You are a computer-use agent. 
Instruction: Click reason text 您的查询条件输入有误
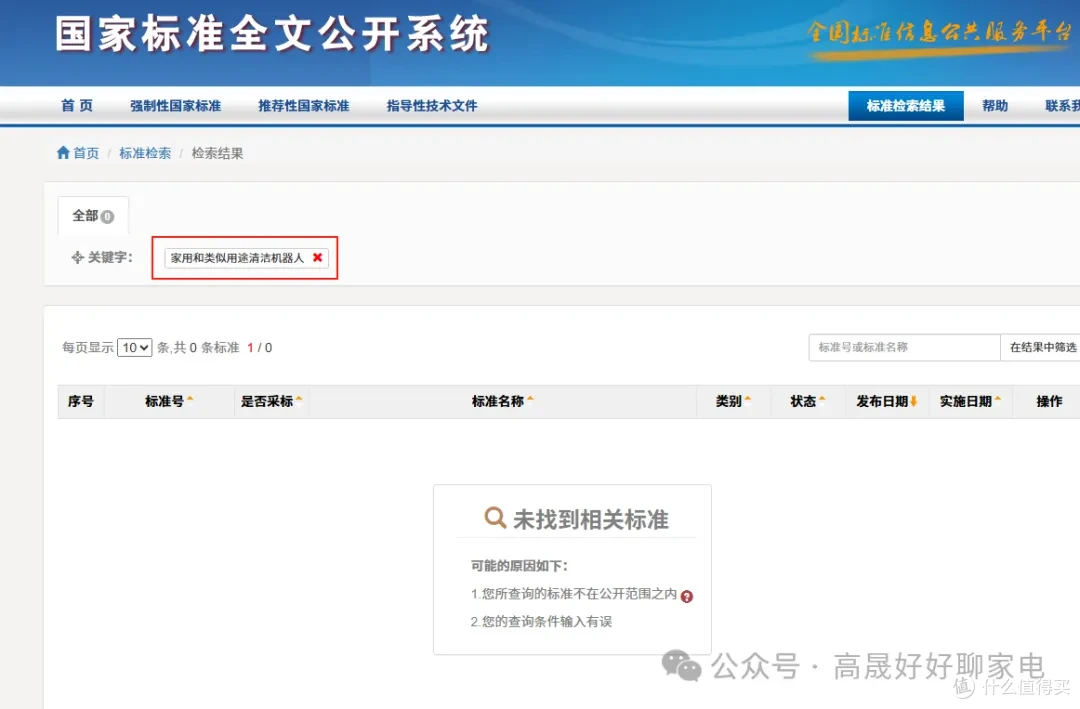click(547, 621)
